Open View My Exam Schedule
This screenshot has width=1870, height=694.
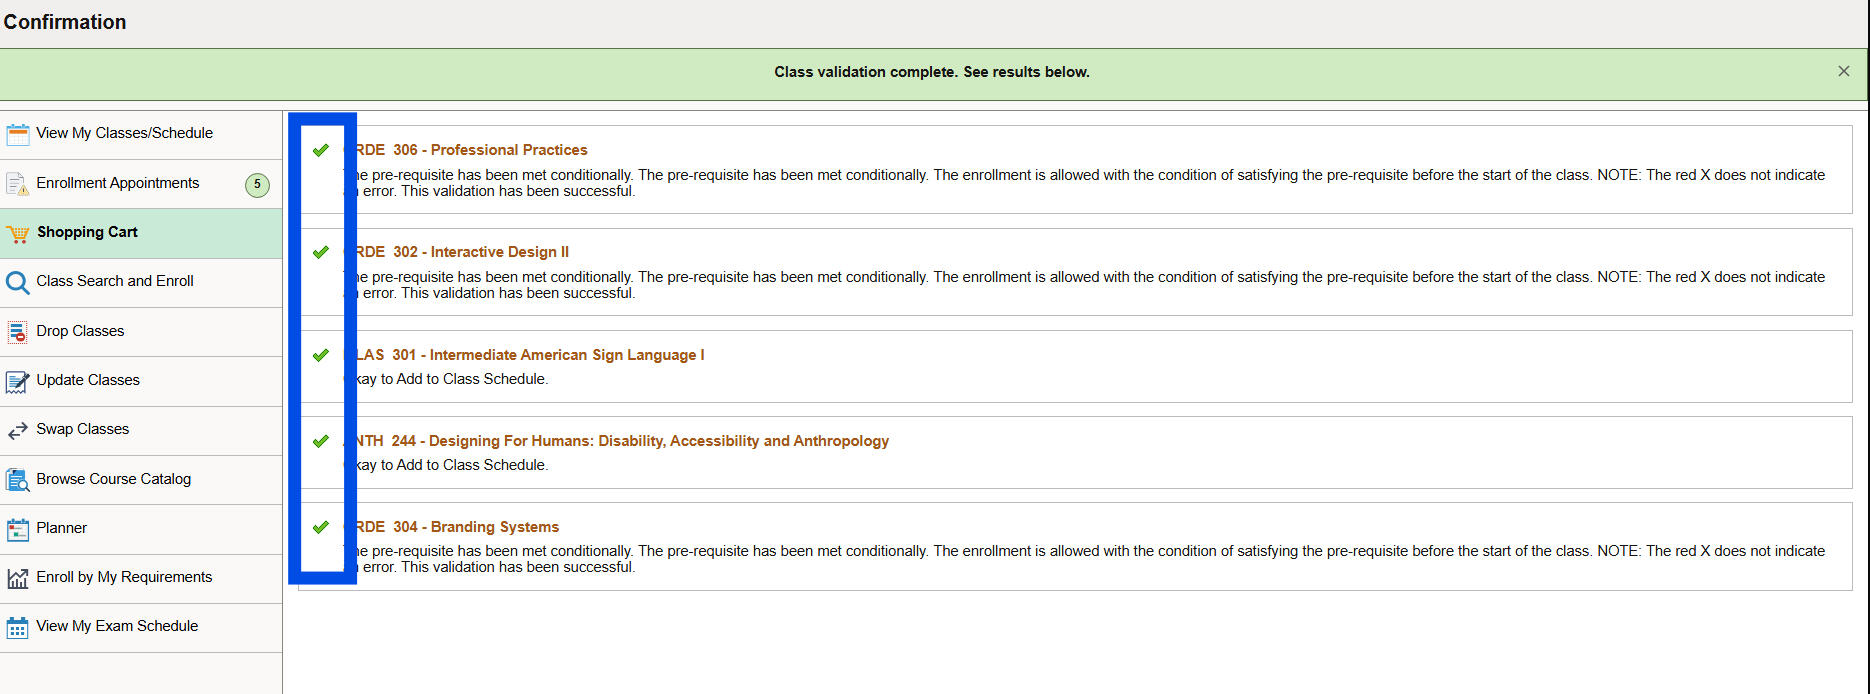tap(117, 626)
